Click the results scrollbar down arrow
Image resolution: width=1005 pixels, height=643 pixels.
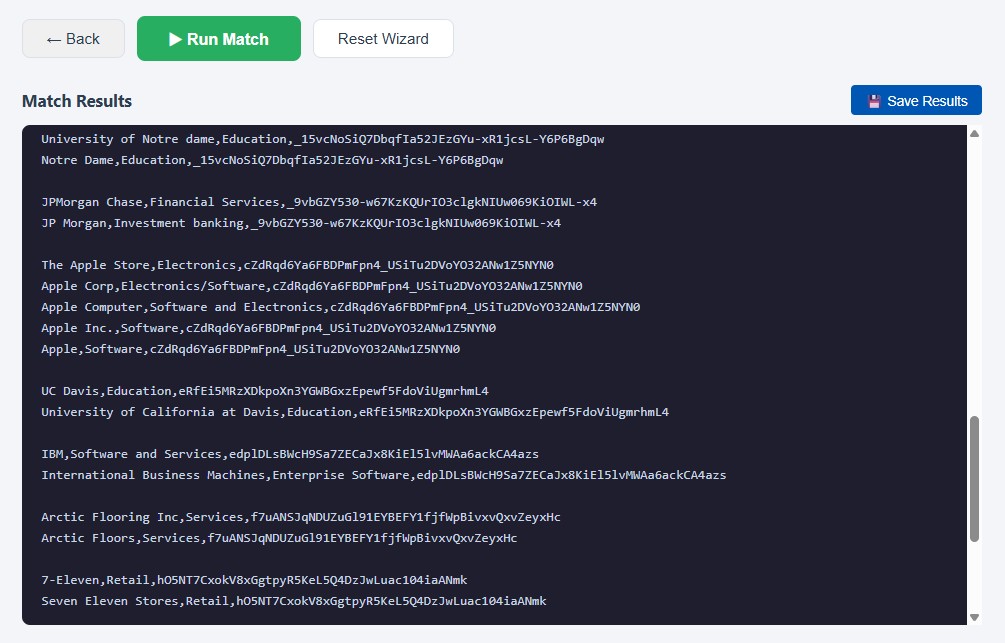[x=974, y=617]
